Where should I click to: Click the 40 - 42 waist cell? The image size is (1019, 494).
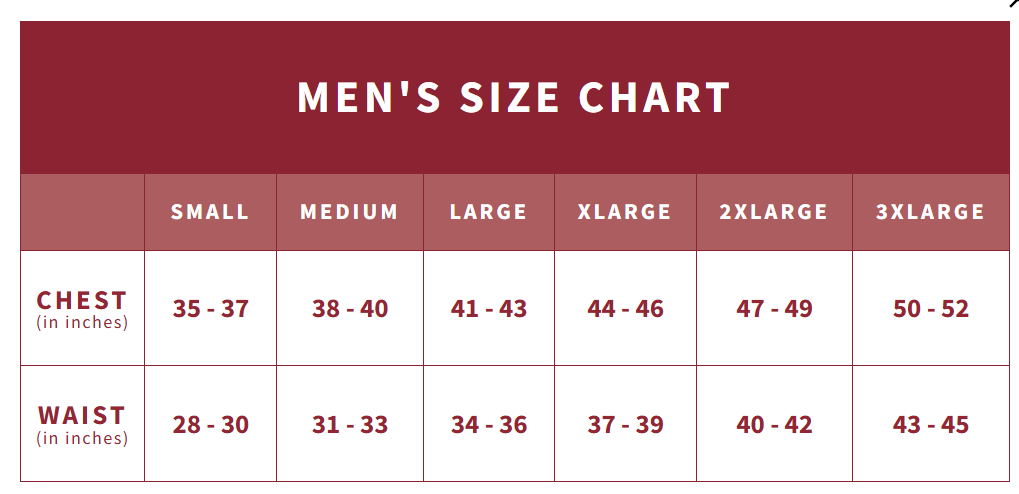click(774, 425)
